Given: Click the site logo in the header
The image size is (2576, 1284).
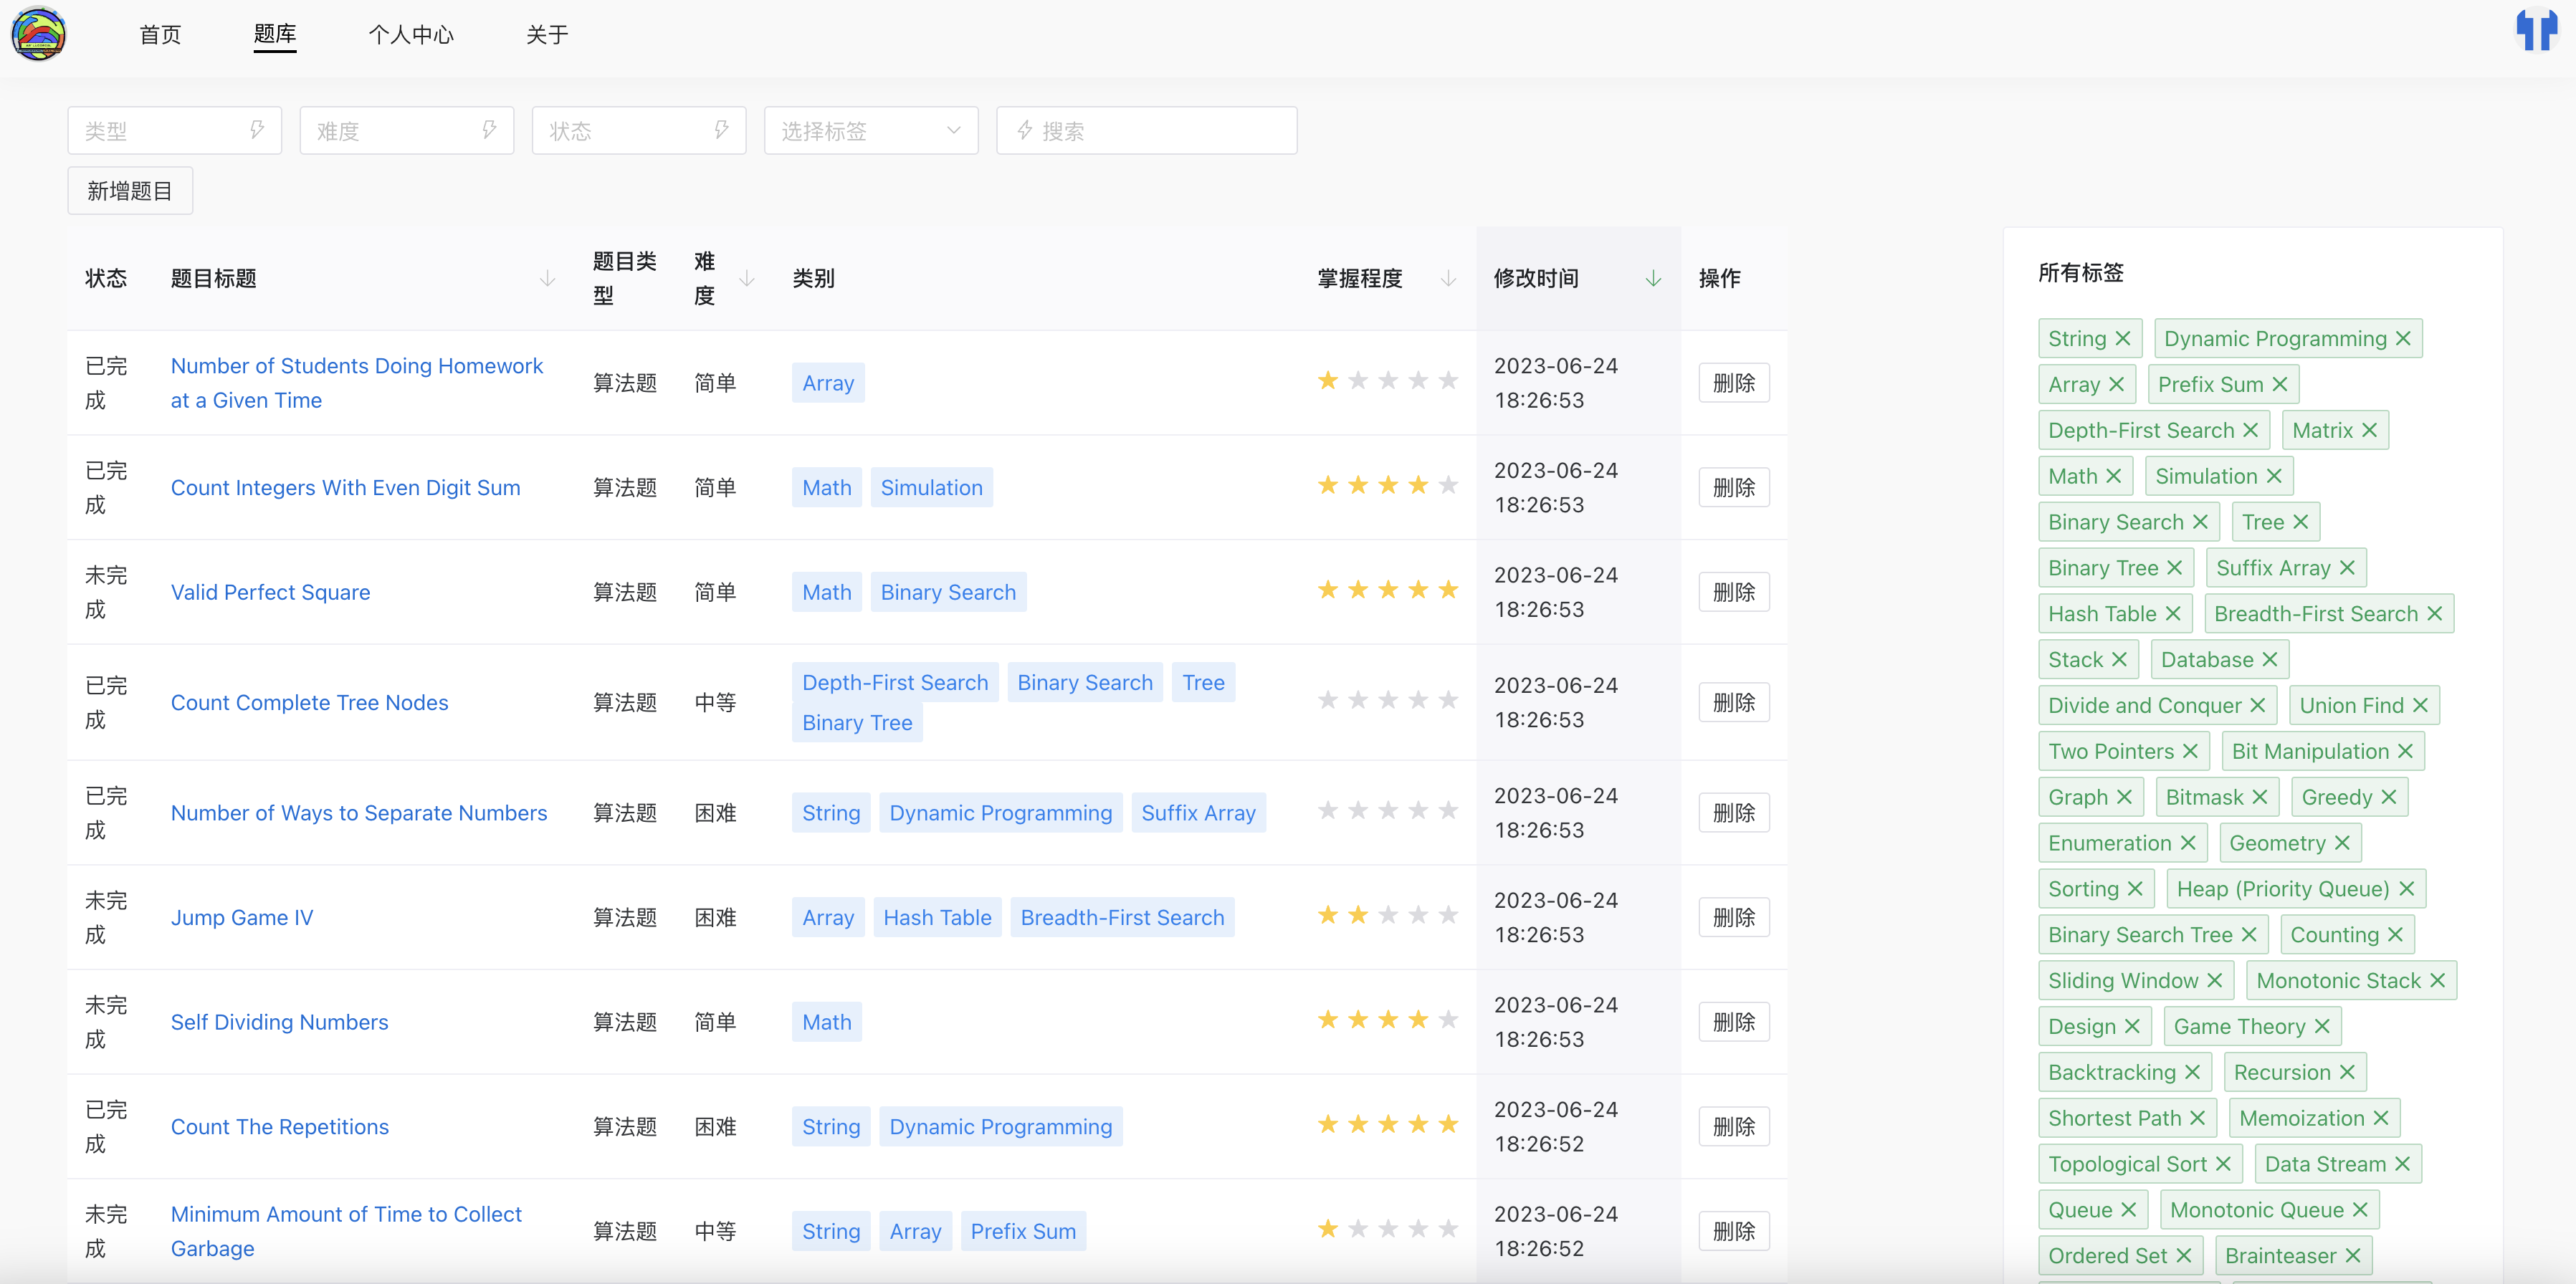Looking at the screenshot, I should (x=38, y=34).
